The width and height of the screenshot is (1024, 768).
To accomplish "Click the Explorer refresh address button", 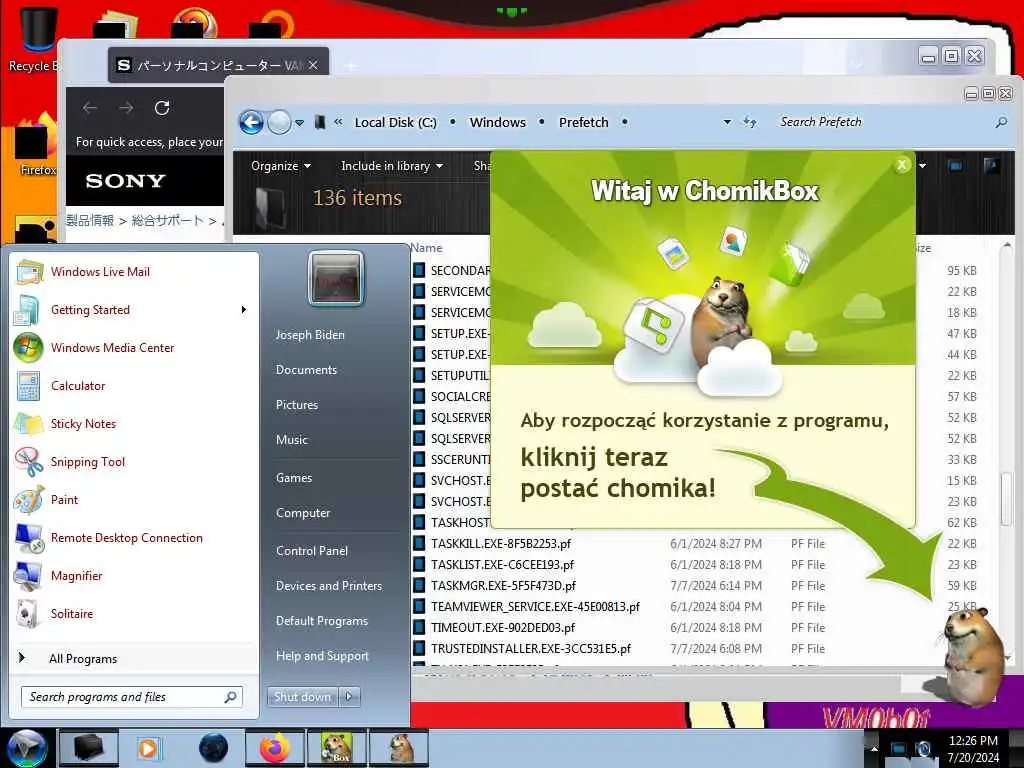I will (x=750, y=122).
